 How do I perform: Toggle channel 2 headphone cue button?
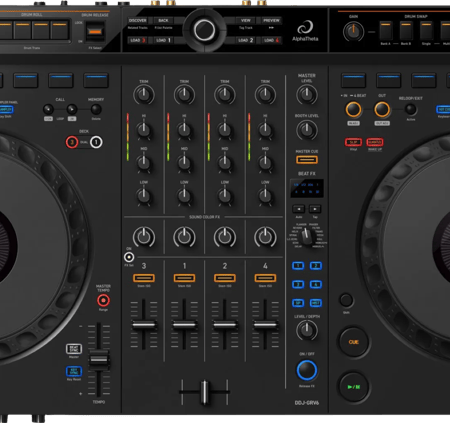(225, 278)
